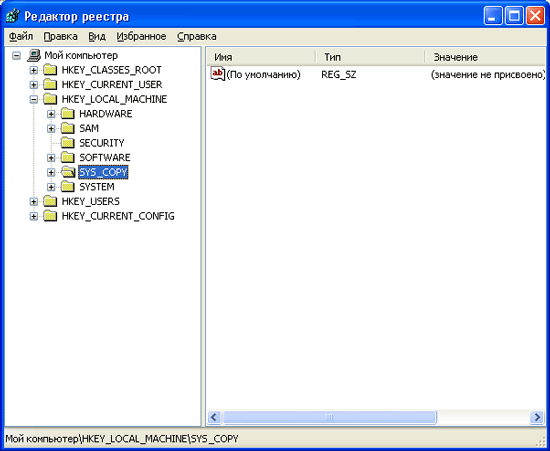Expand the SYSTEM key
The image size is (550, 451).
tap(51, 187)
